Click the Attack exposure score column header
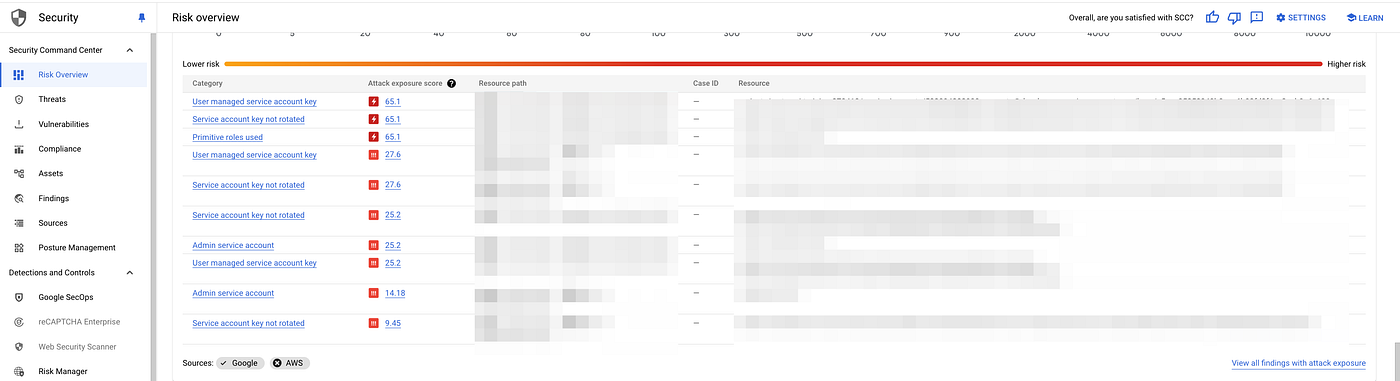The height and width of the screenshot is (381, 1400). (406, 83)
